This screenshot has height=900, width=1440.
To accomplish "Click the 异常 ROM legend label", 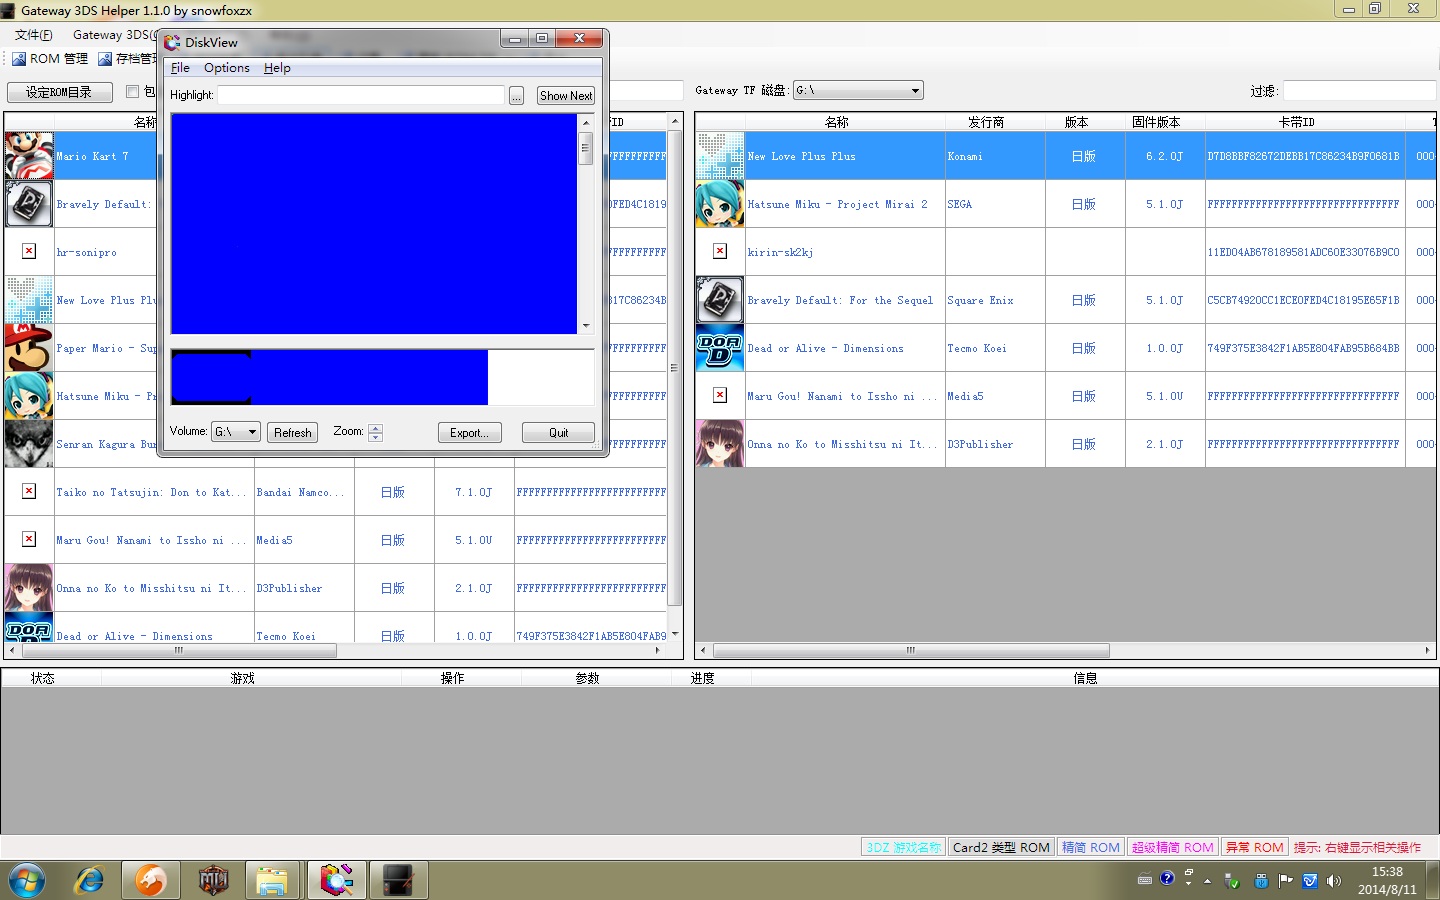I will (x=1255, y=847).
